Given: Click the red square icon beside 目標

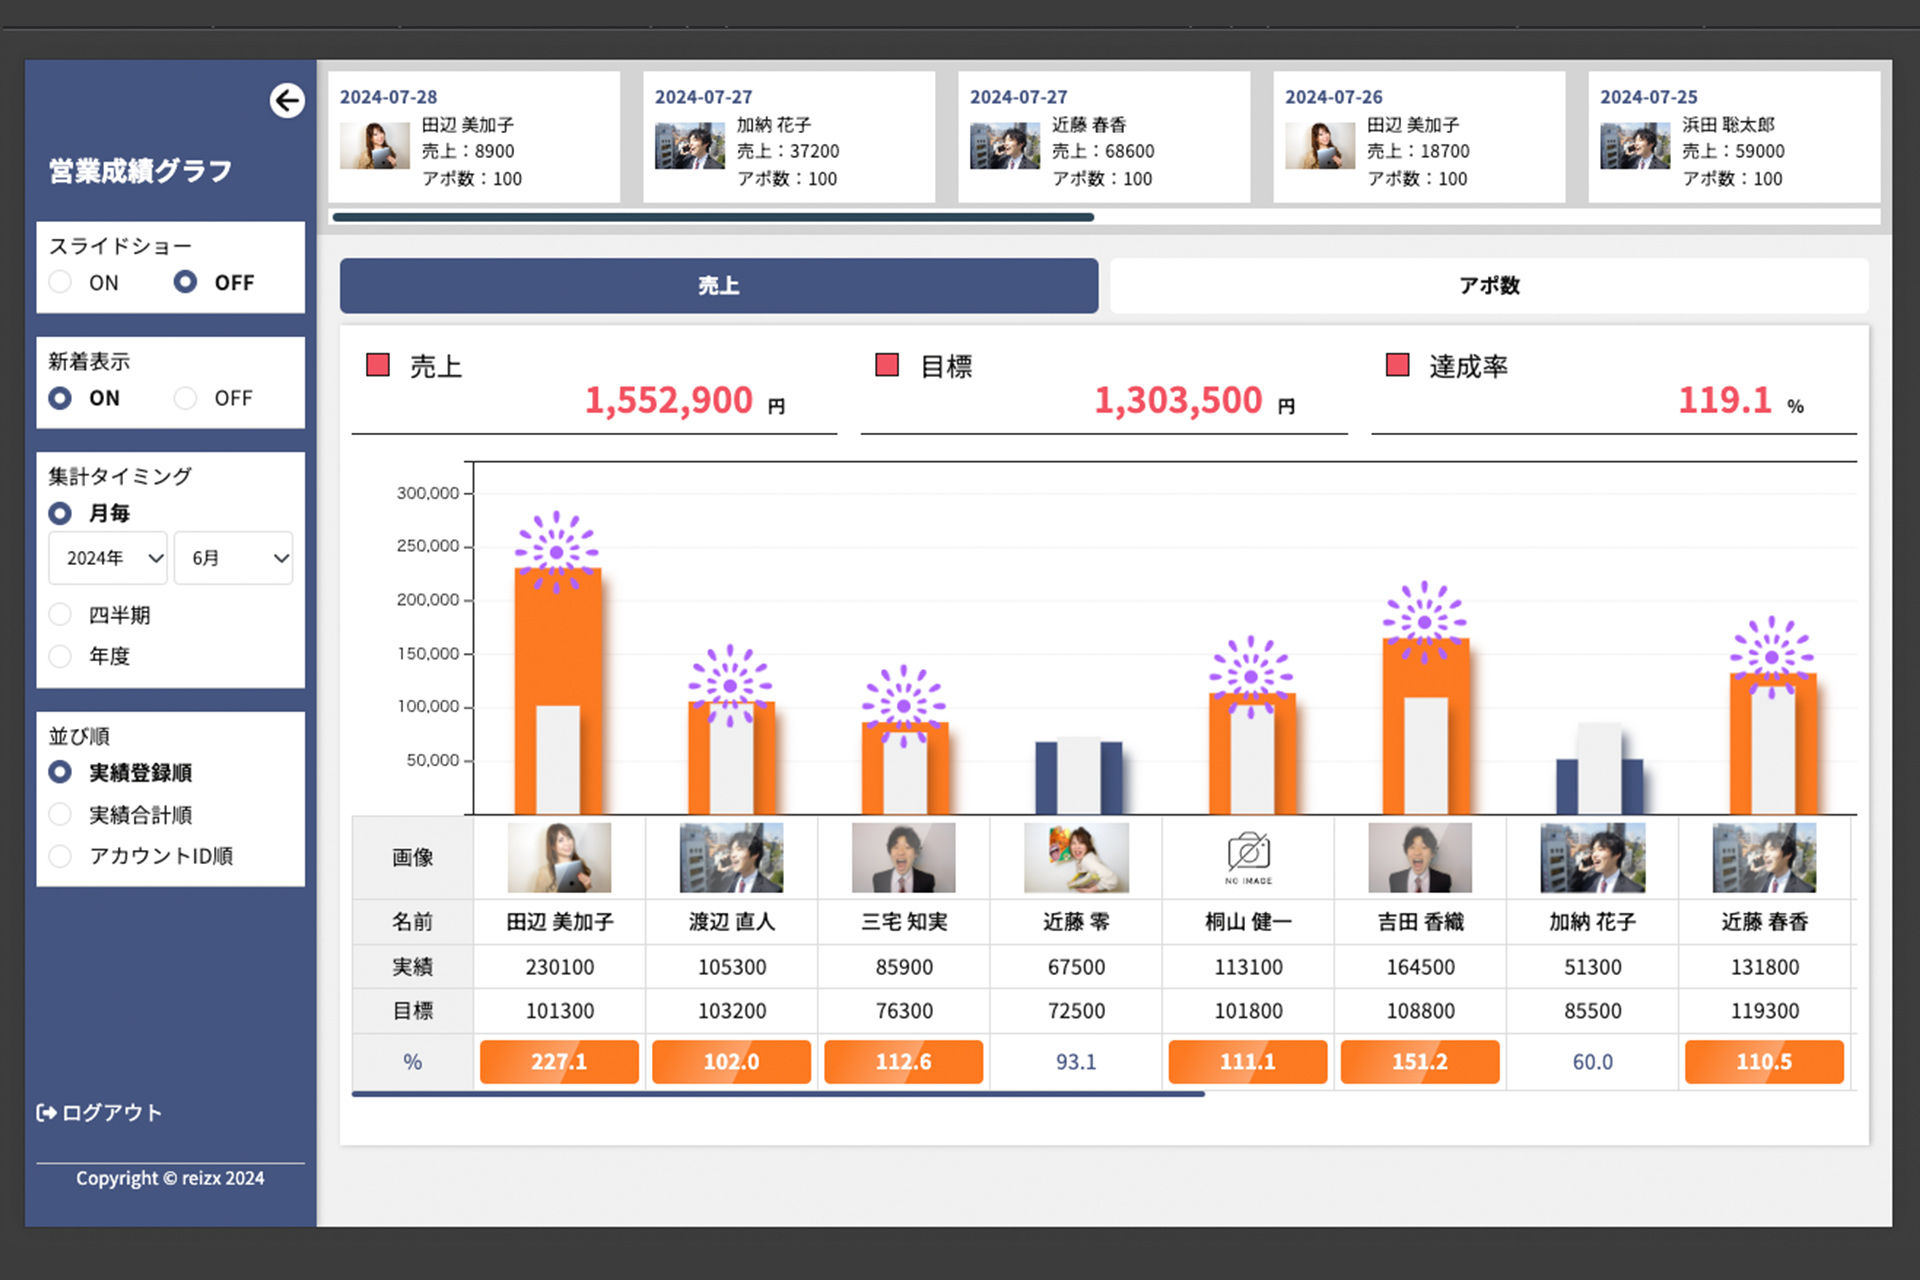Looking at the screenshot, I should click(886, 365).
